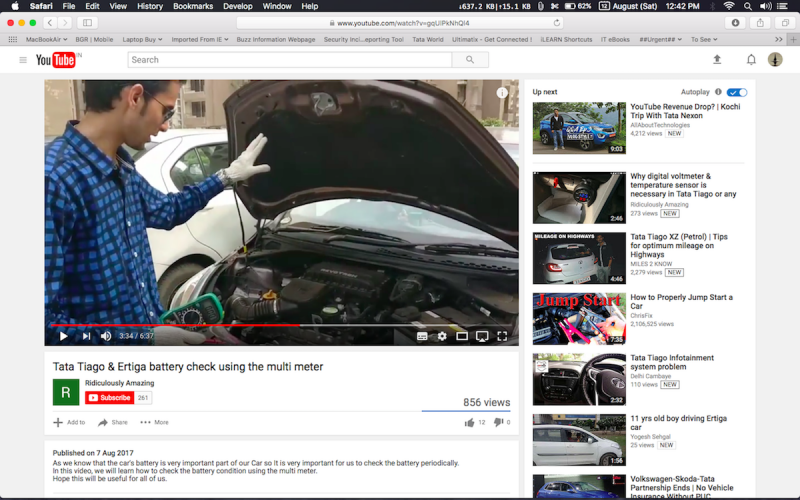800x500 pixels.
Task: Expand the MacBookAir bookmarks folder
Action: click(46, 39)
